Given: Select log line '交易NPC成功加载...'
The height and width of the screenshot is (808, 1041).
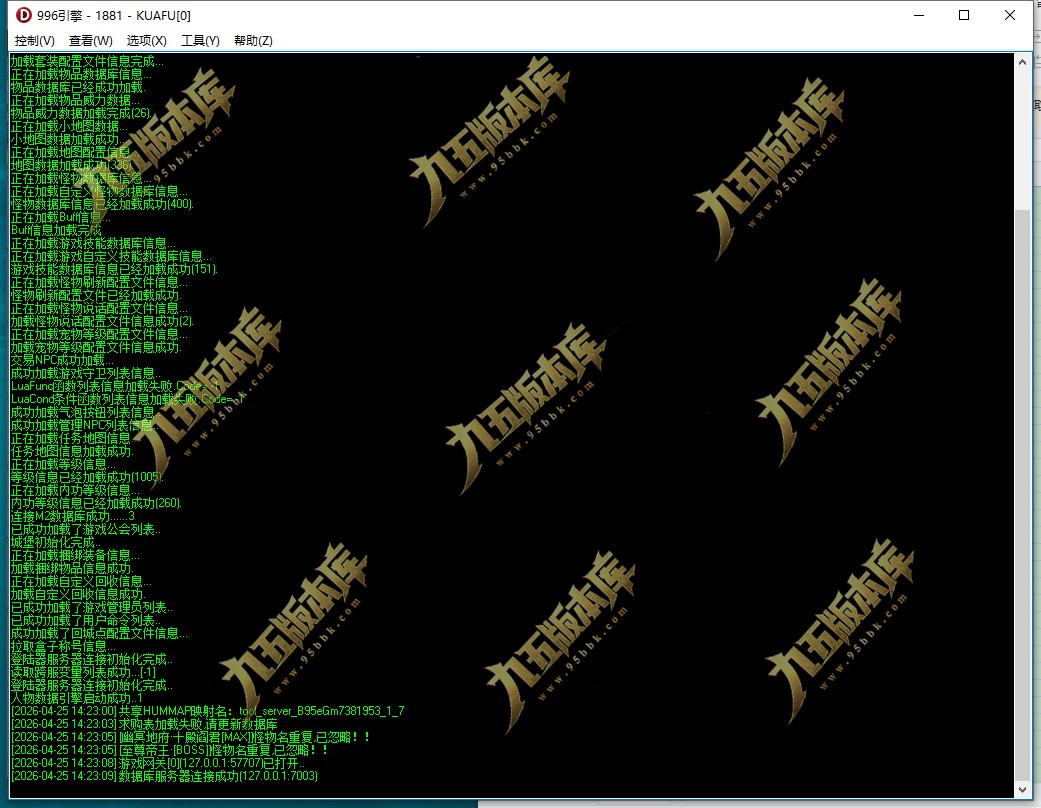Looking at the screenshot, I should (x=62, y=361).
